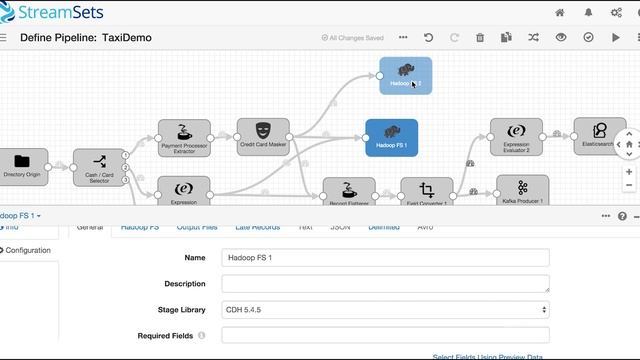This screenshot has height=360, width=640.
Task: Zoom out the canvas with minus
Action: tap(629, 185)
